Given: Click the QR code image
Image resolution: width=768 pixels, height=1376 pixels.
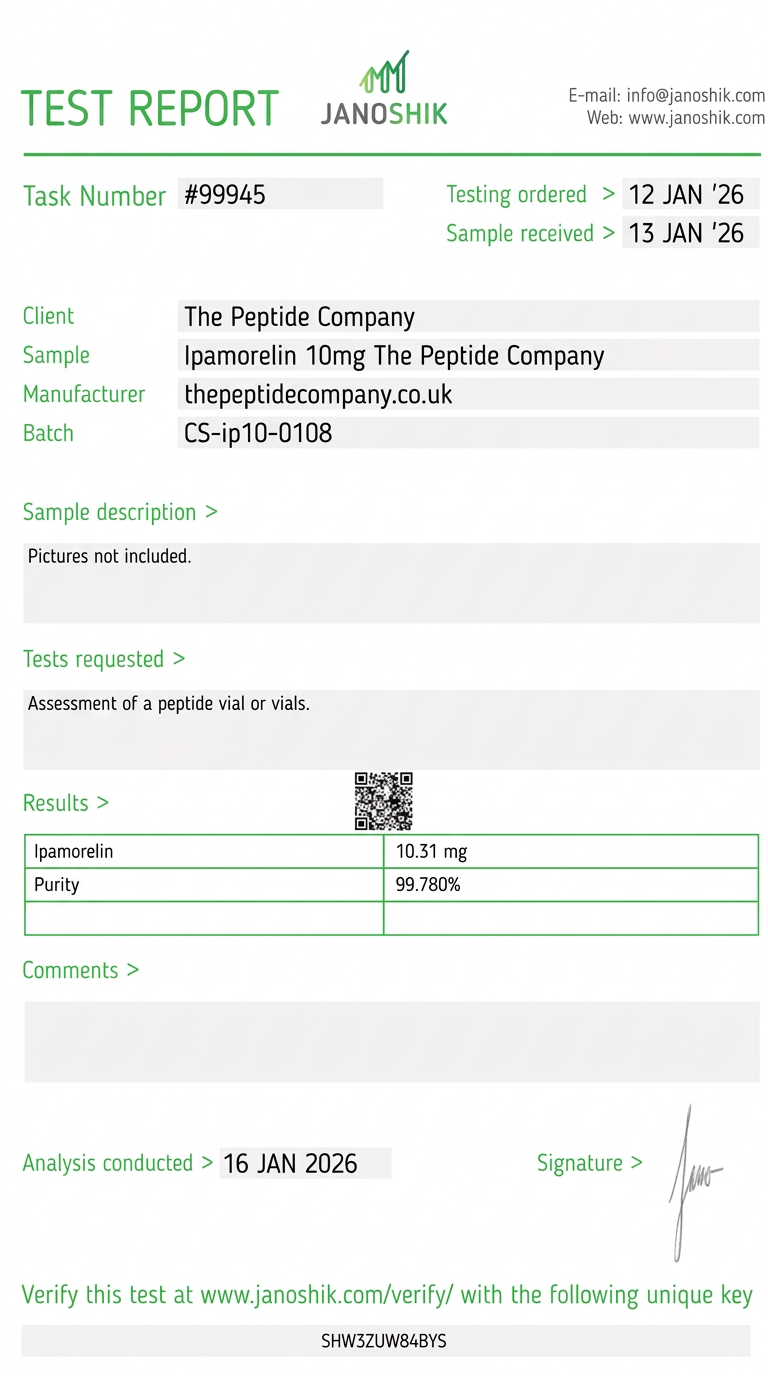Looking at the screenshot, I should pyautogui.click(x=384, y=801).
